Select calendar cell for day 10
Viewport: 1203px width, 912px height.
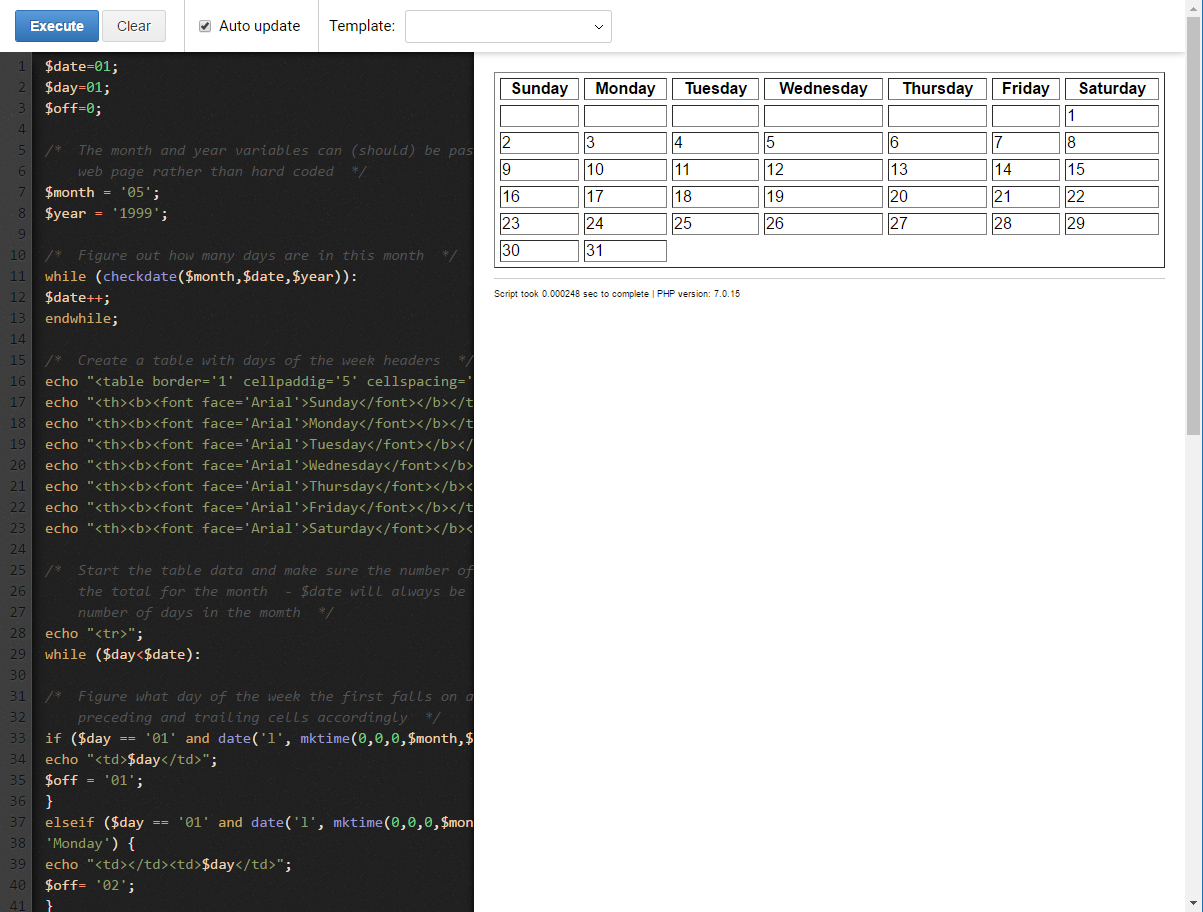coord(625,170)
